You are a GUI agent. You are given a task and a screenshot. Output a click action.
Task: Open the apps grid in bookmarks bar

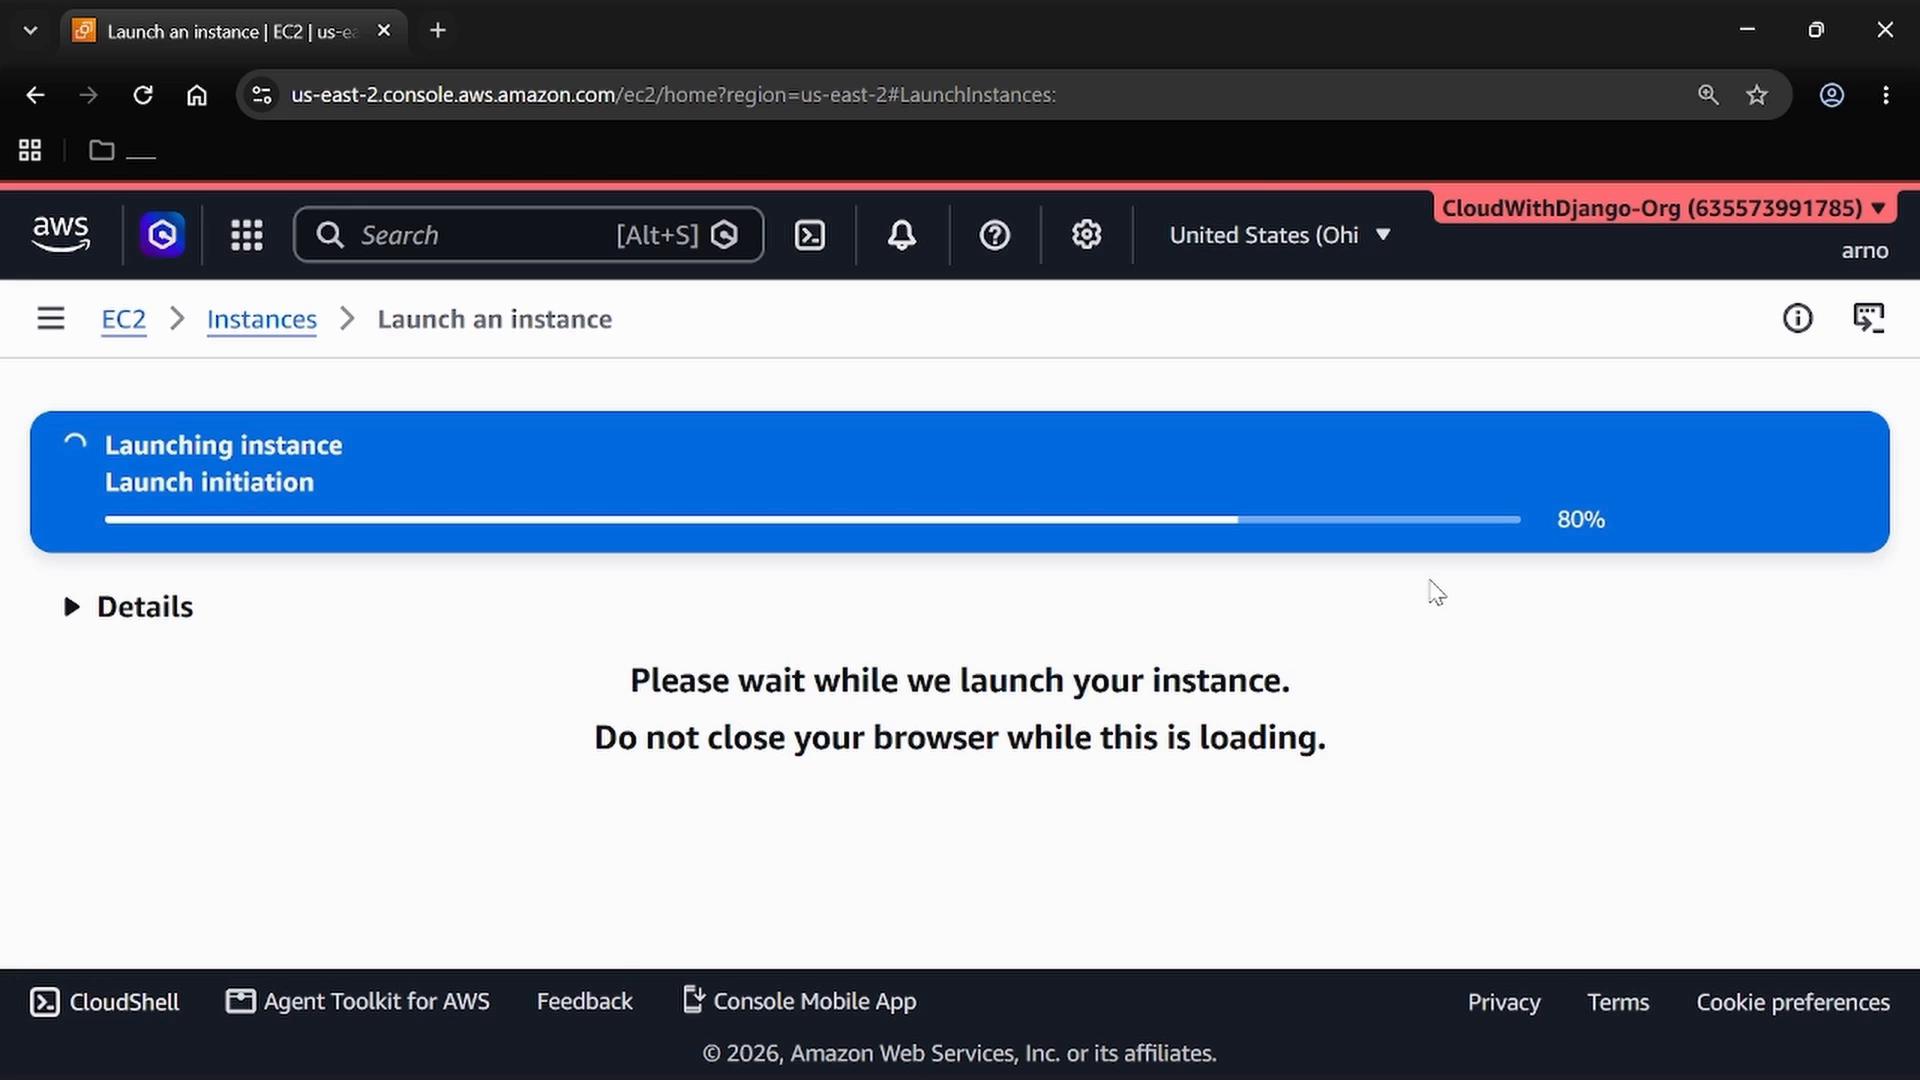(30, 150)
